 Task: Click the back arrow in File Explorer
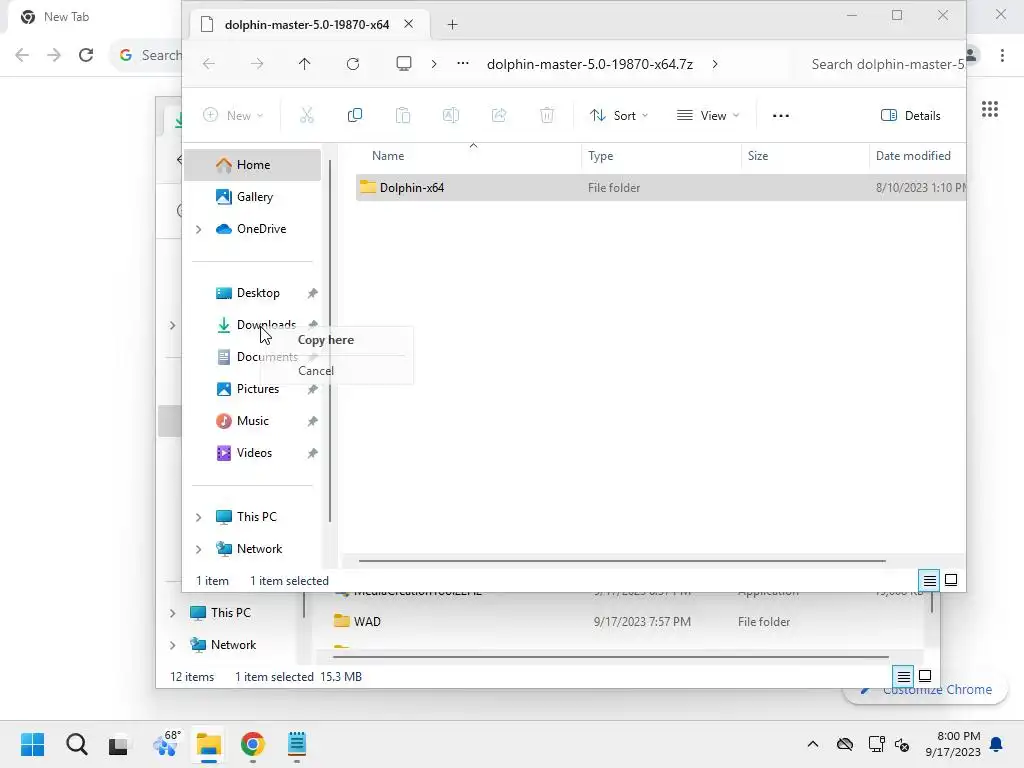pyautogui.click(x=209, y=64)
